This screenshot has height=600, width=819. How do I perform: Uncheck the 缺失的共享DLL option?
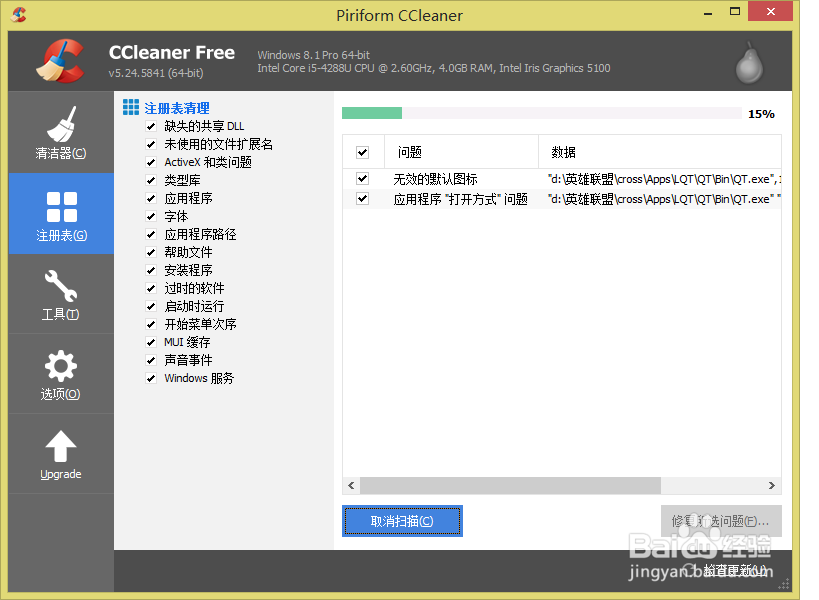click(150, 125)
